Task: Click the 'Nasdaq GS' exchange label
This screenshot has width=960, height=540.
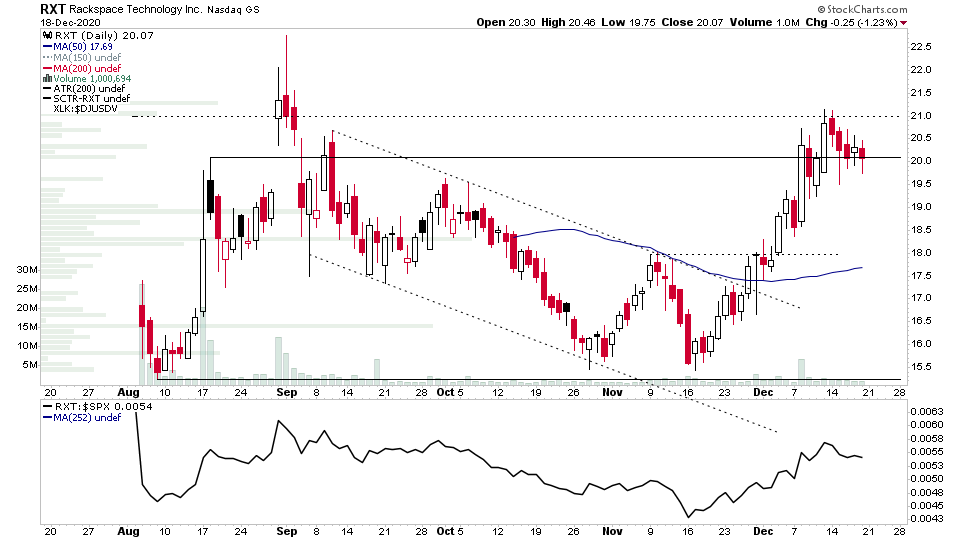Action: click(x=233, y=10)
